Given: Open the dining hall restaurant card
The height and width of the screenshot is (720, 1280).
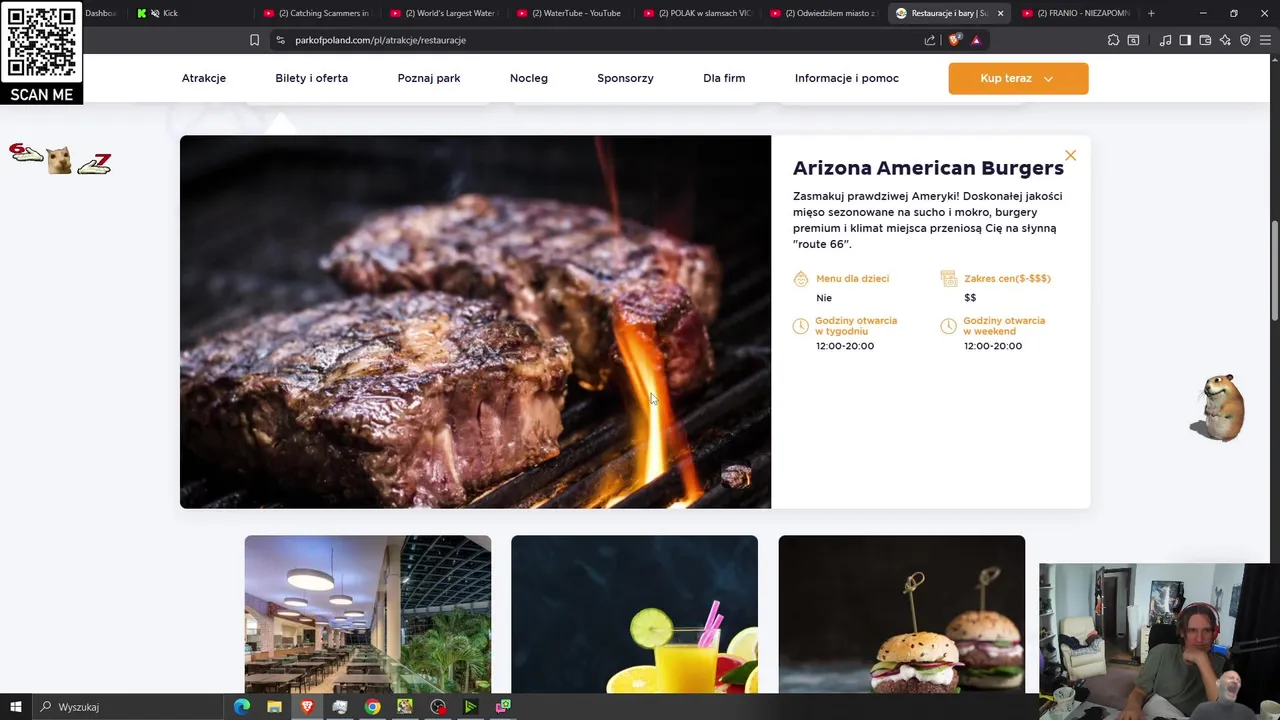Looking at the screenshot, I should (x=368, y=614).
